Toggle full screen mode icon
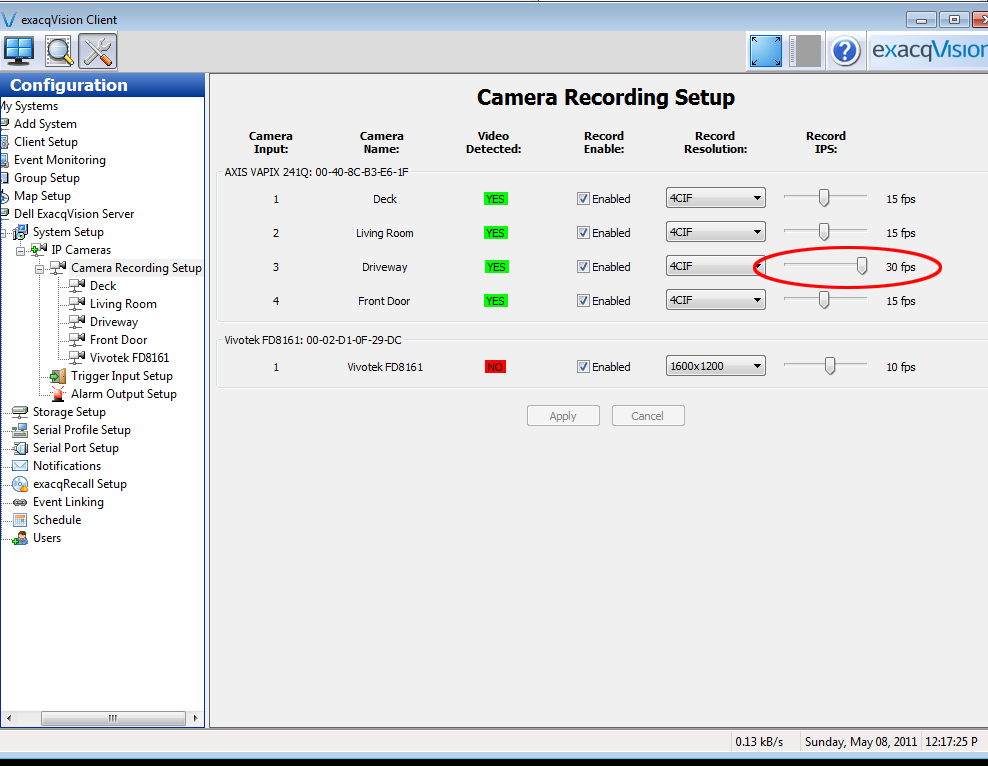 point(765,51)
